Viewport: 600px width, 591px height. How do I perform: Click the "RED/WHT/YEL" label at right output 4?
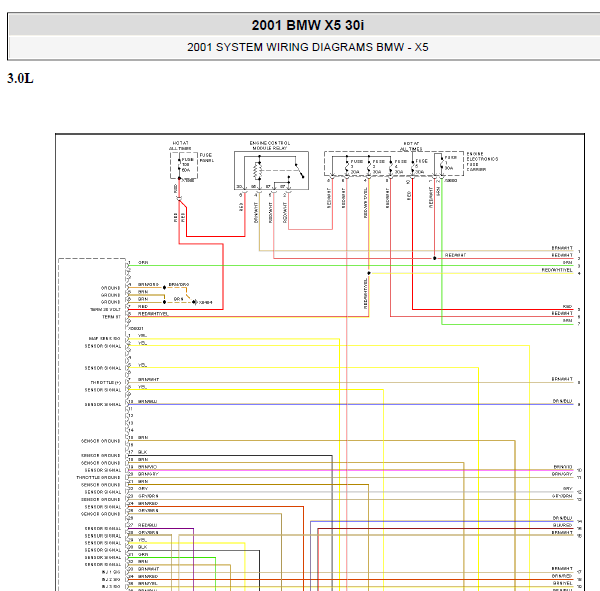click(x=557, y=270)
